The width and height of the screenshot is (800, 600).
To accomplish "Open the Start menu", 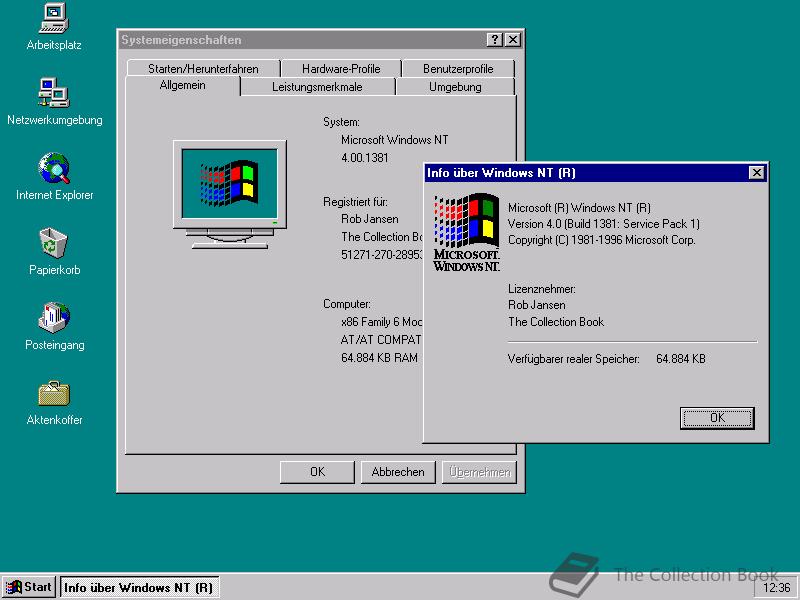I will coord(29,587).
